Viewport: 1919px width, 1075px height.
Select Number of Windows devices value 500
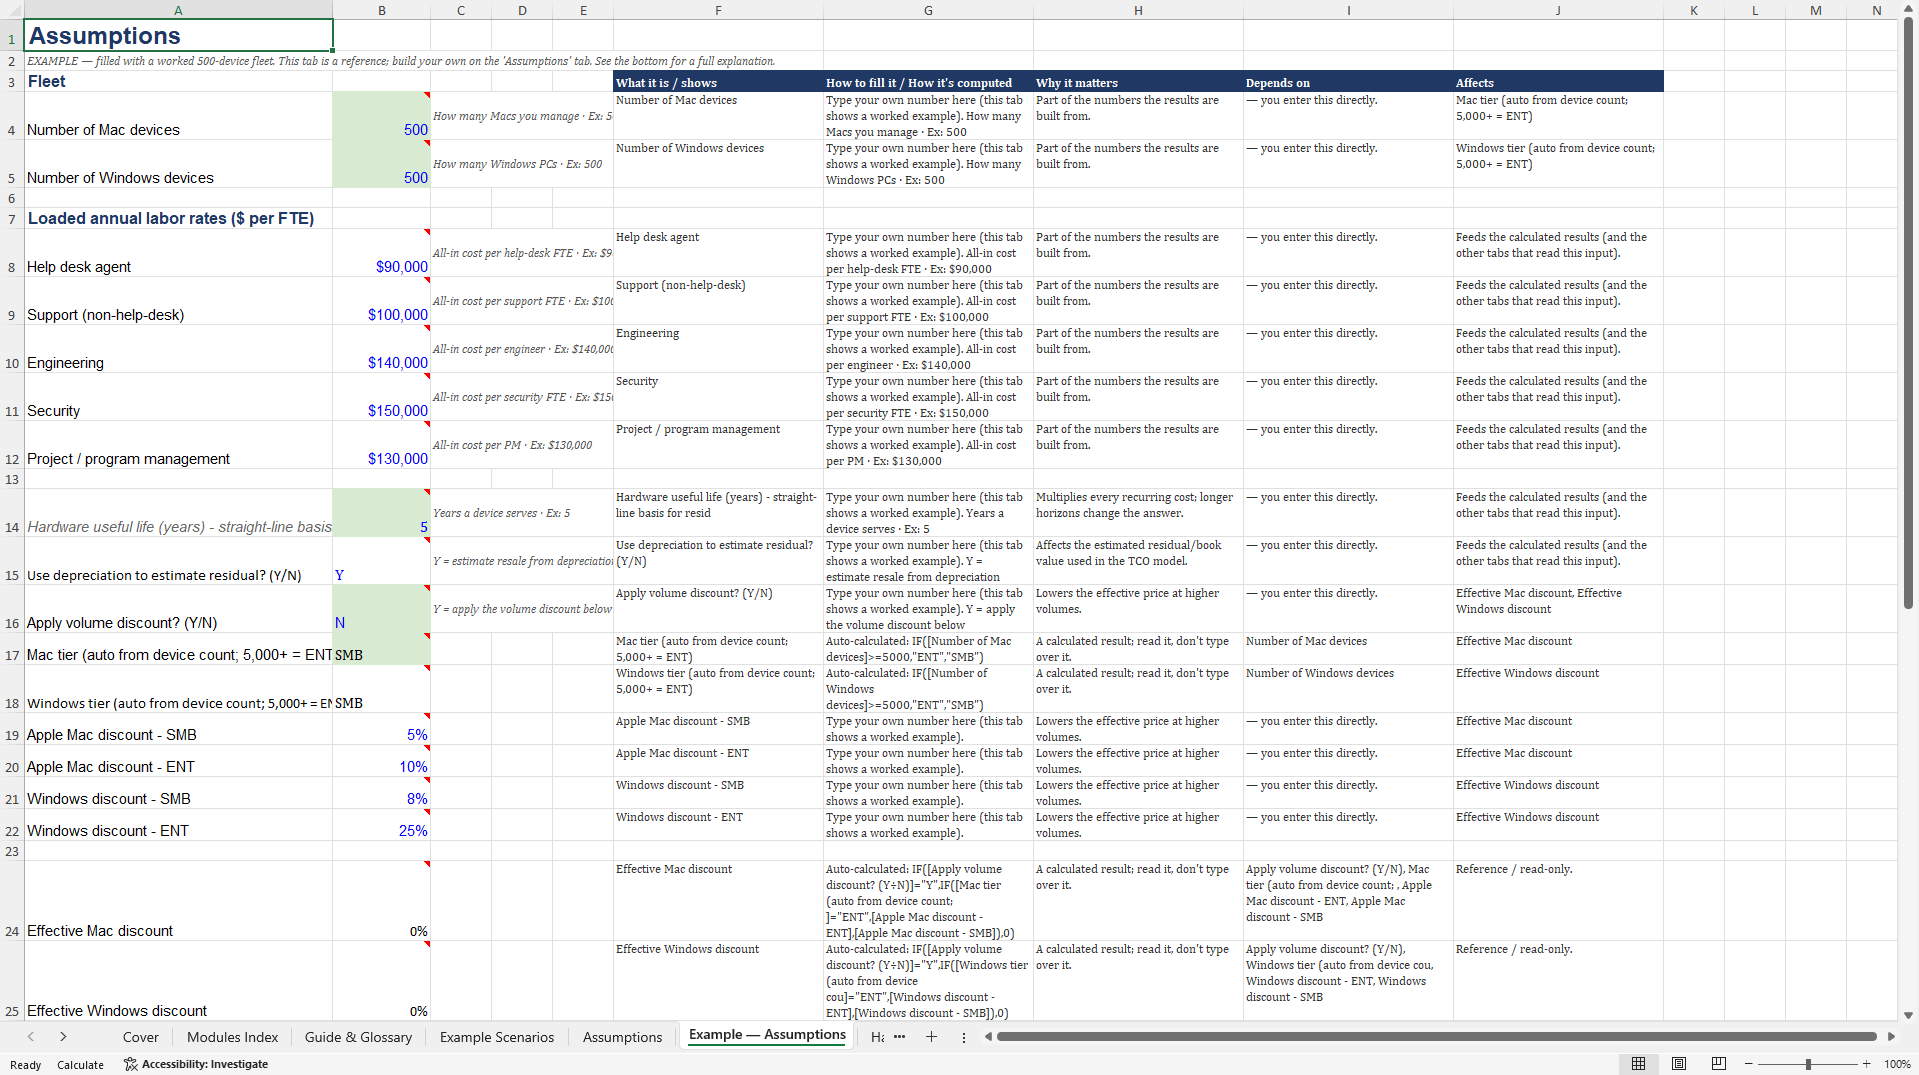pyautogui.click(x=381, y=164)
